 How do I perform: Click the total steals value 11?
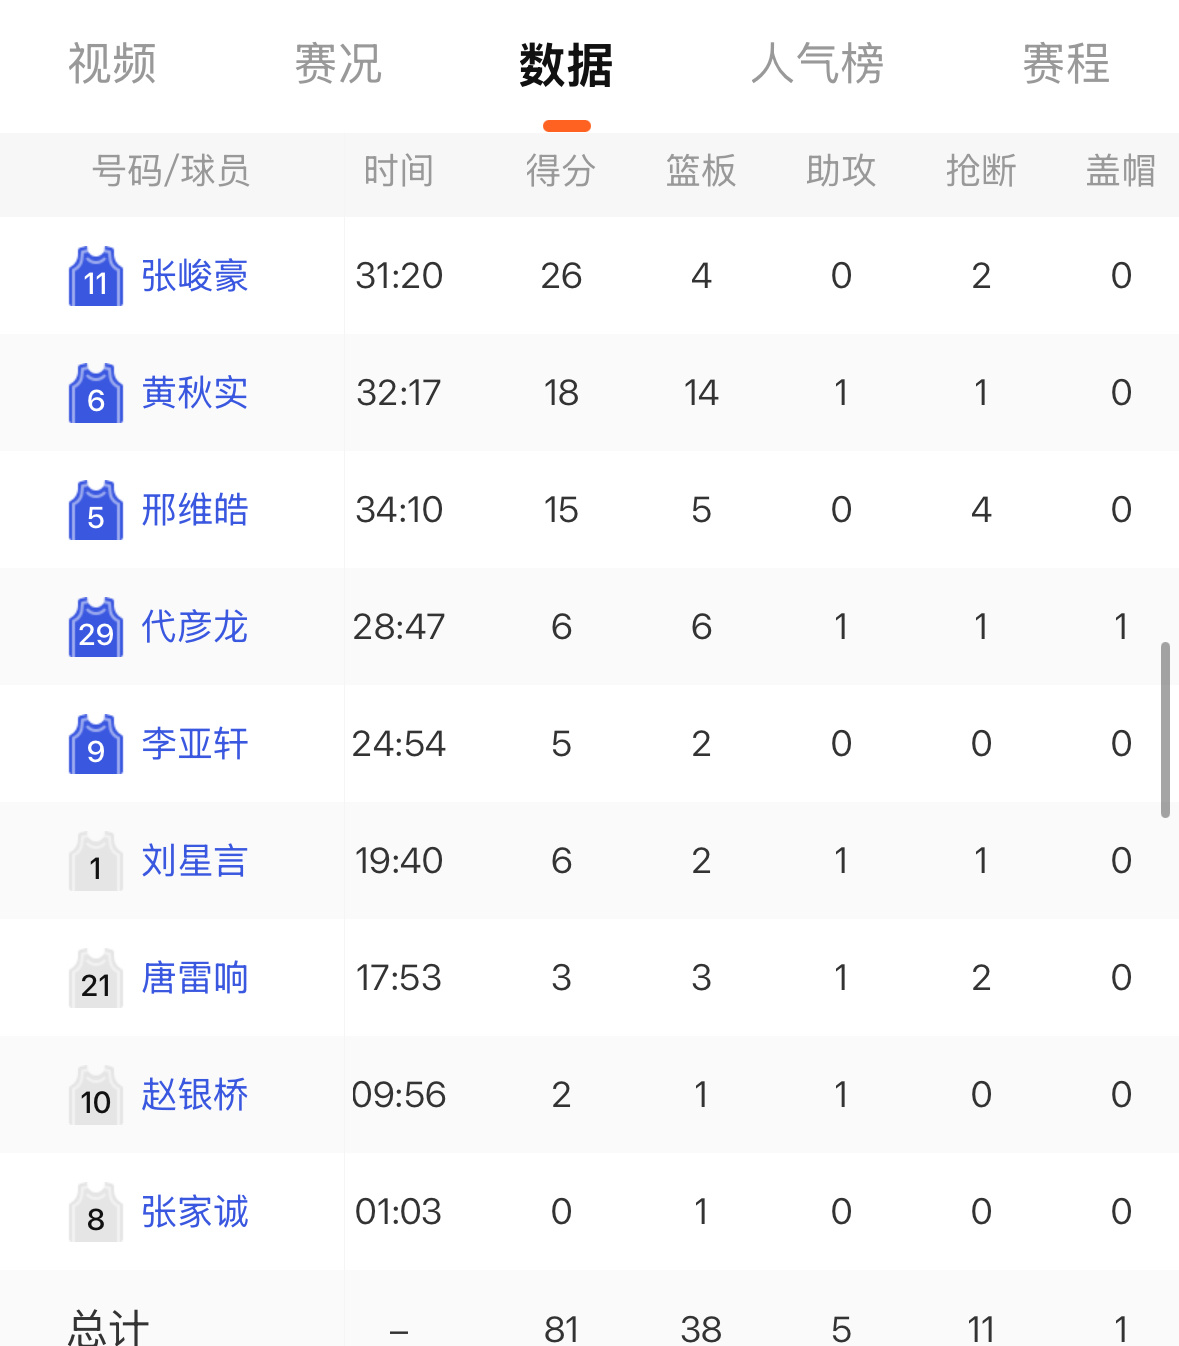(x=981, y=1329)
